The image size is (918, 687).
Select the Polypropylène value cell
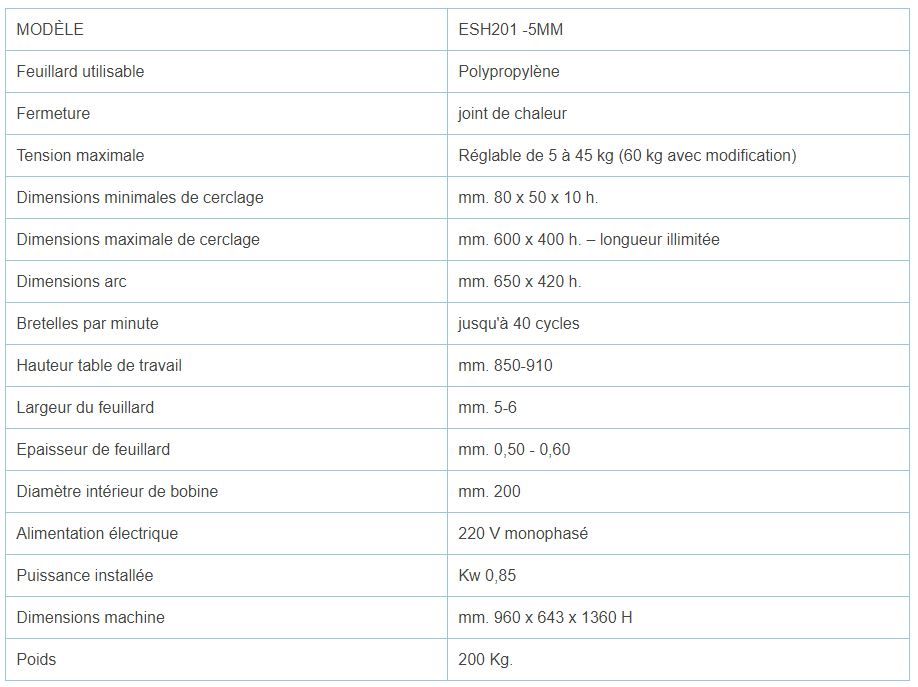tap(508, 72)
